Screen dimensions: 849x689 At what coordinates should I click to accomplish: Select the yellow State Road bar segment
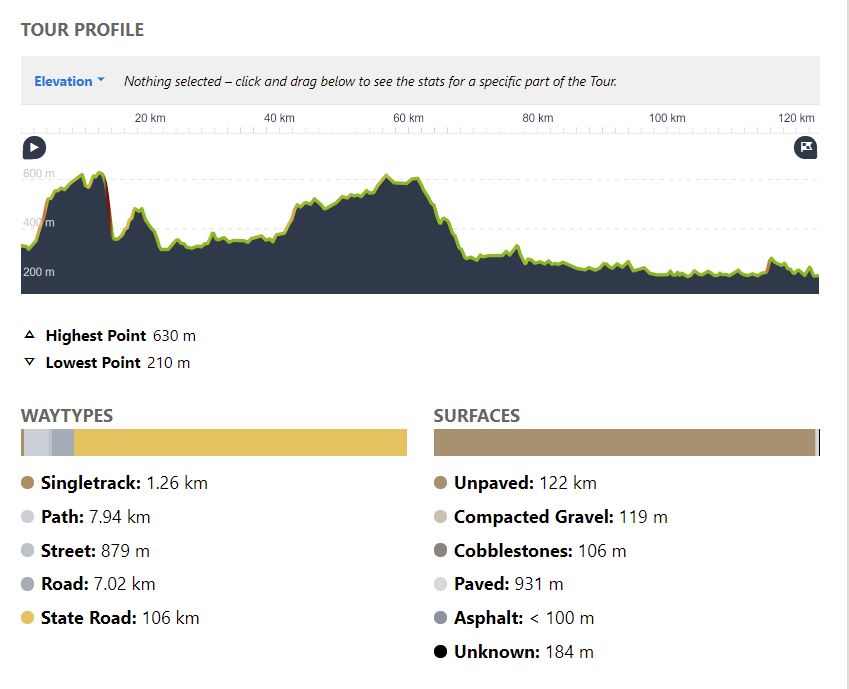(240, 442)
